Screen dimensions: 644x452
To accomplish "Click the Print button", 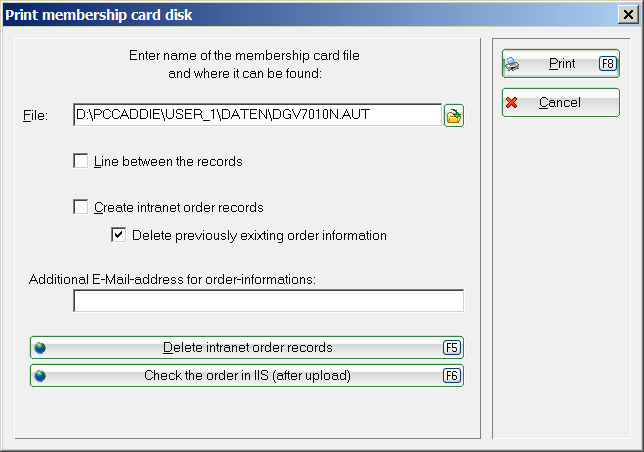I will [x=561, y=64].
